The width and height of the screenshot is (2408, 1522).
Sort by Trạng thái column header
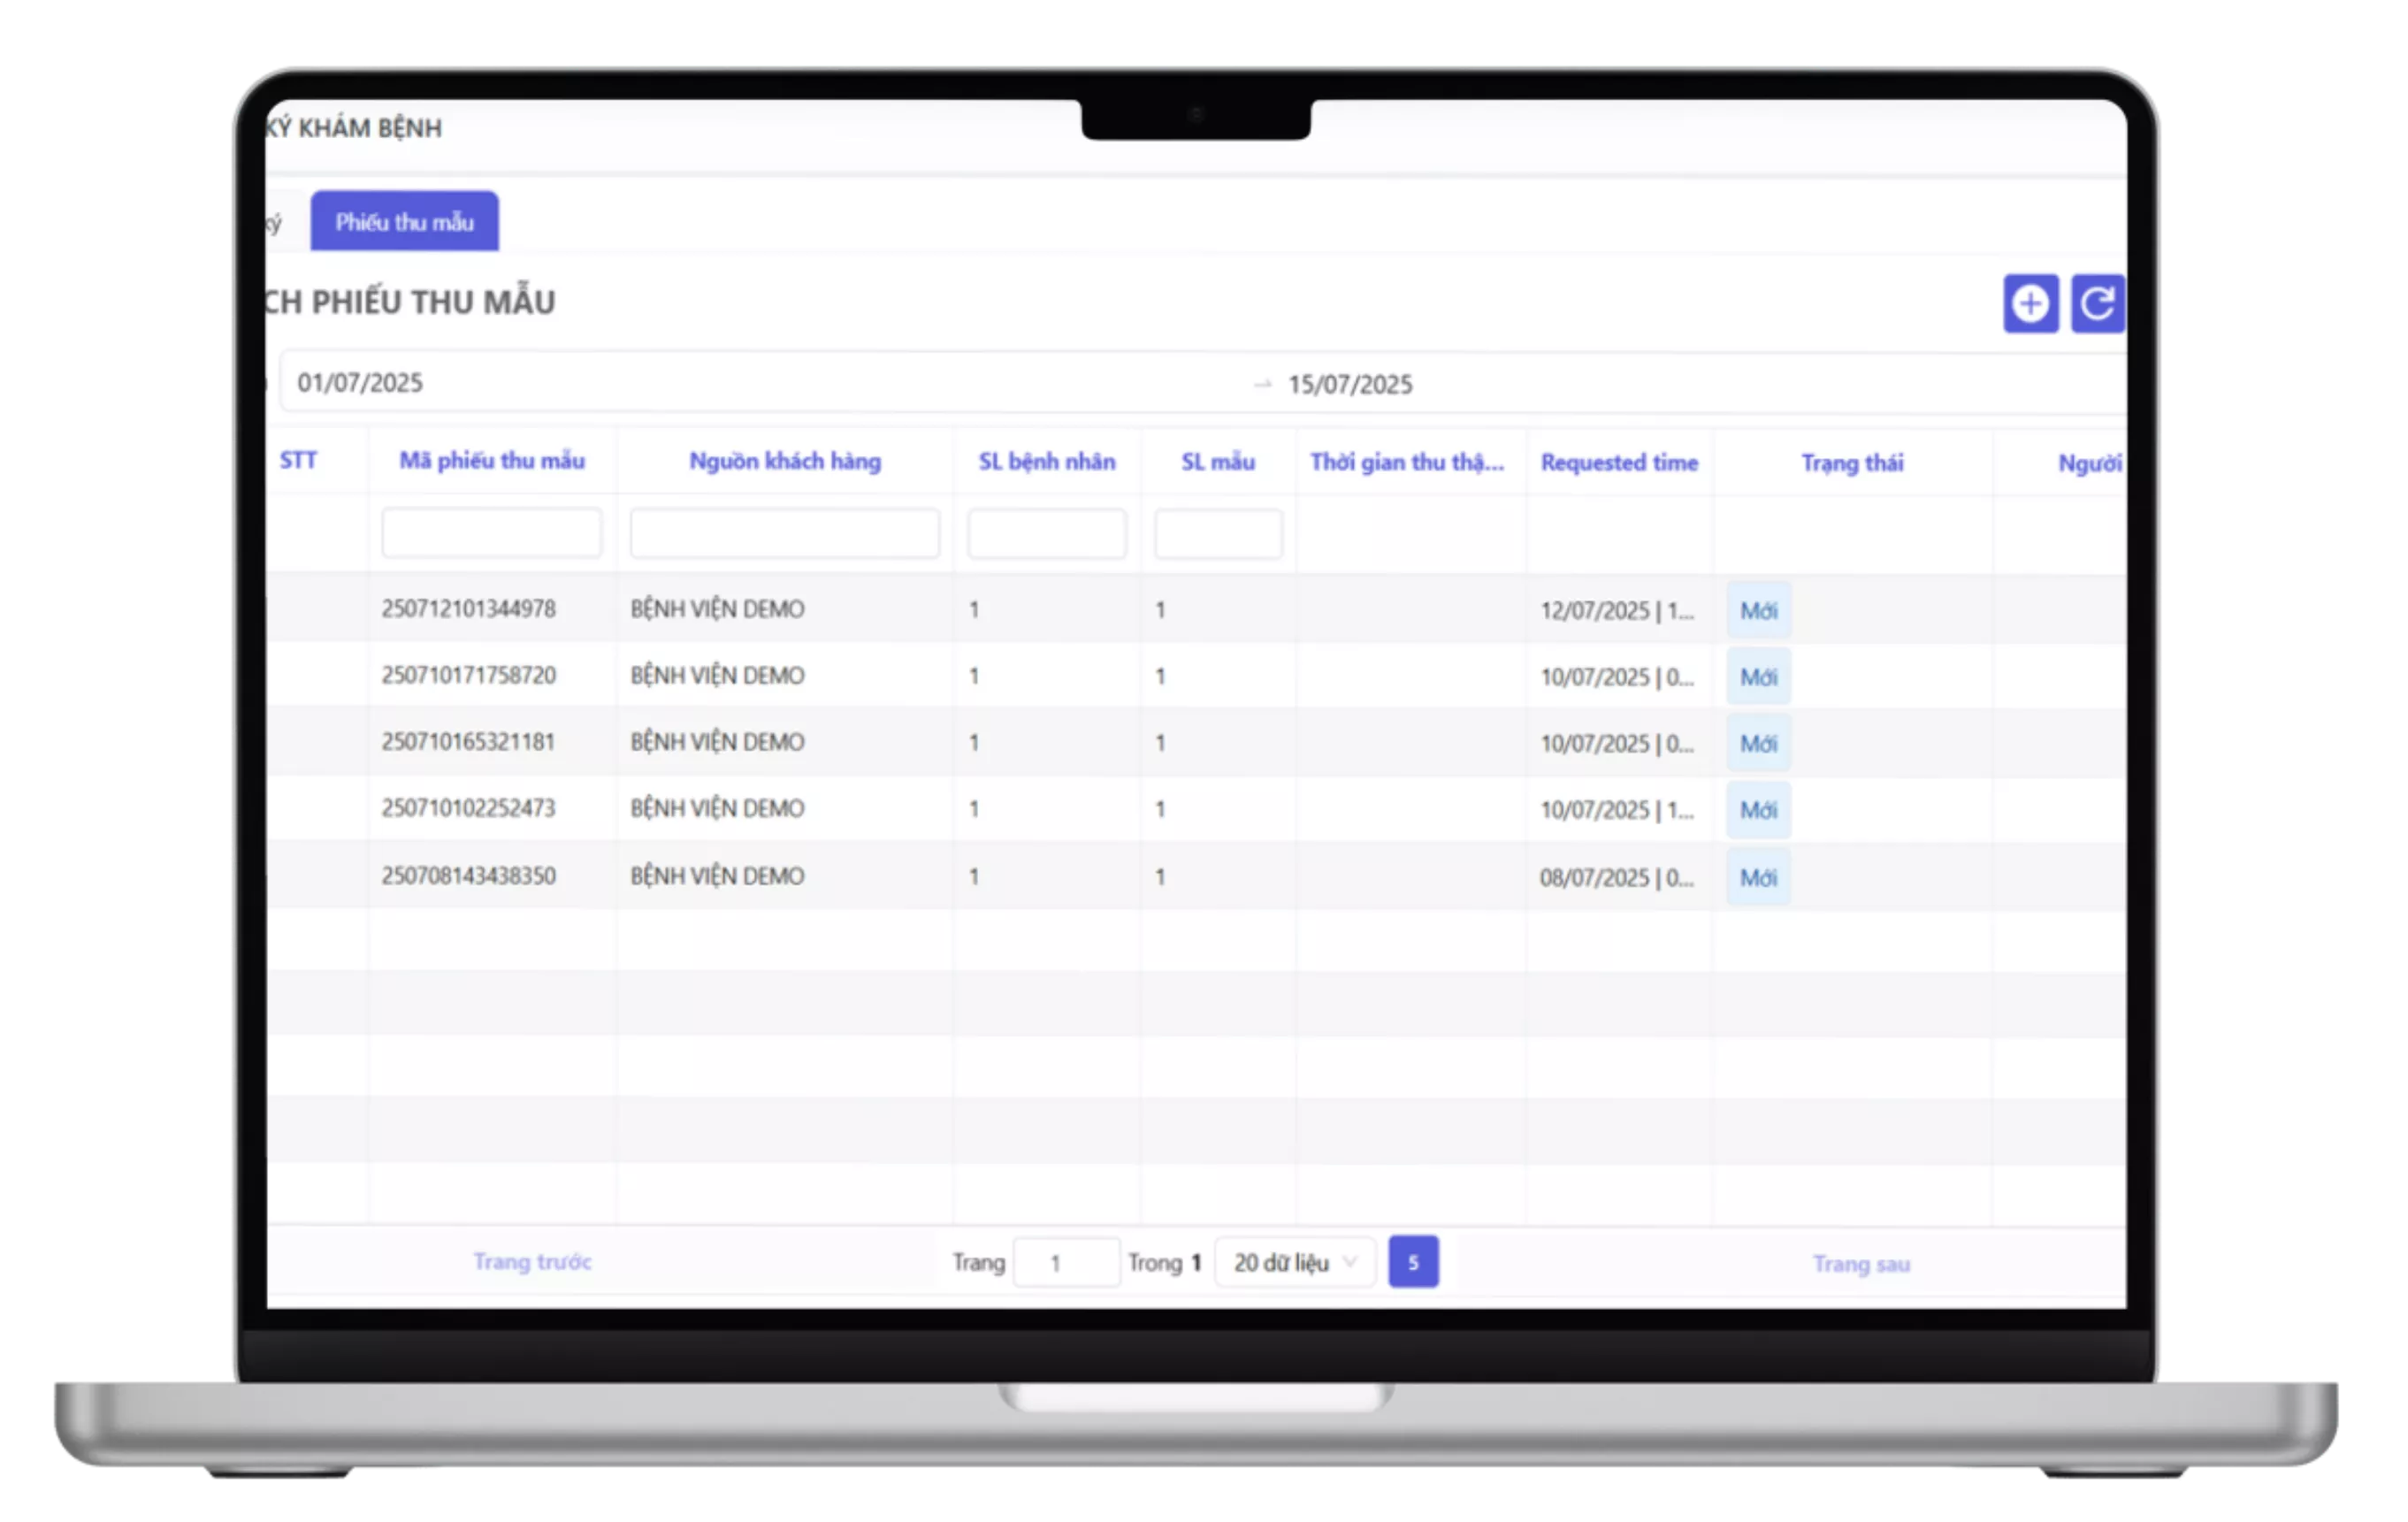click(x=1852, y=463)
